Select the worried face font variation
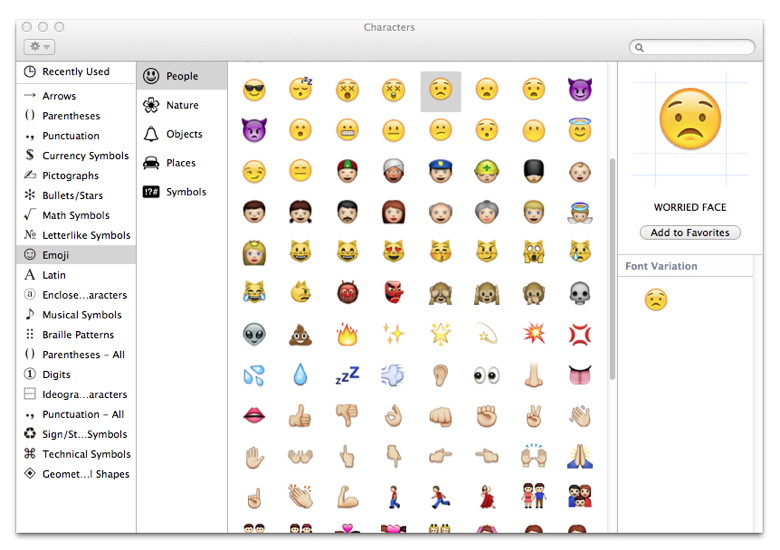The height and width of the screenshot is (550, 780). pyautogui.click(x=656, y=300)
